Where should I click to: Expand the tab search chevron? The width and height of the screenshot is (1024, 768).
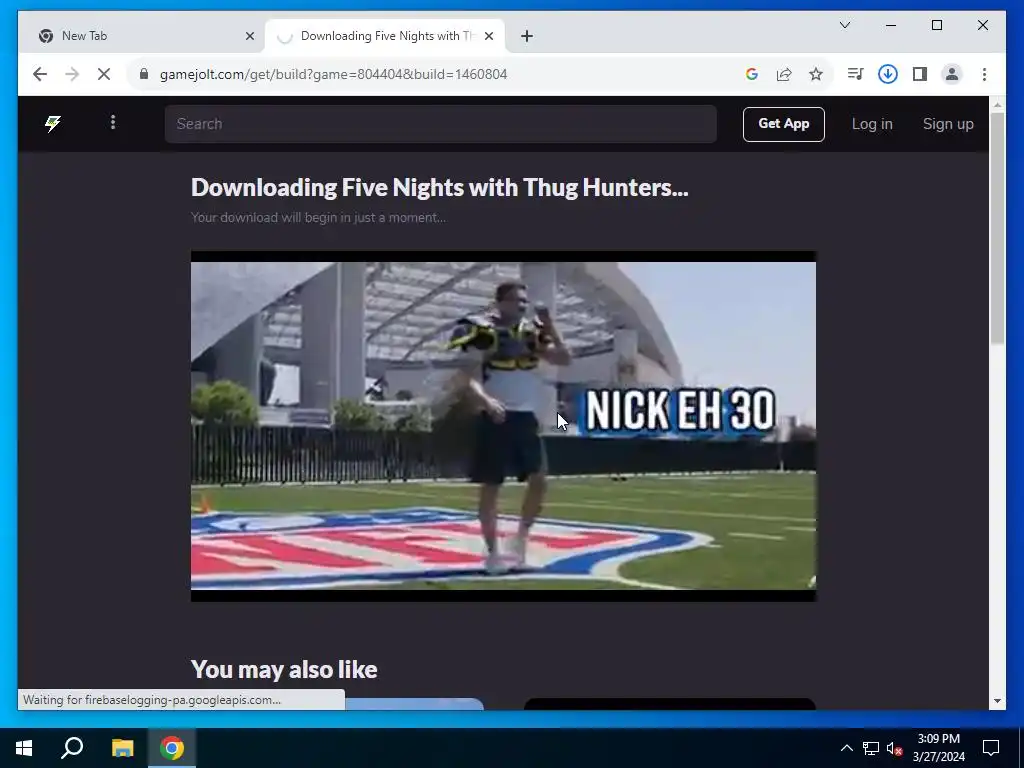click(844, 25)
